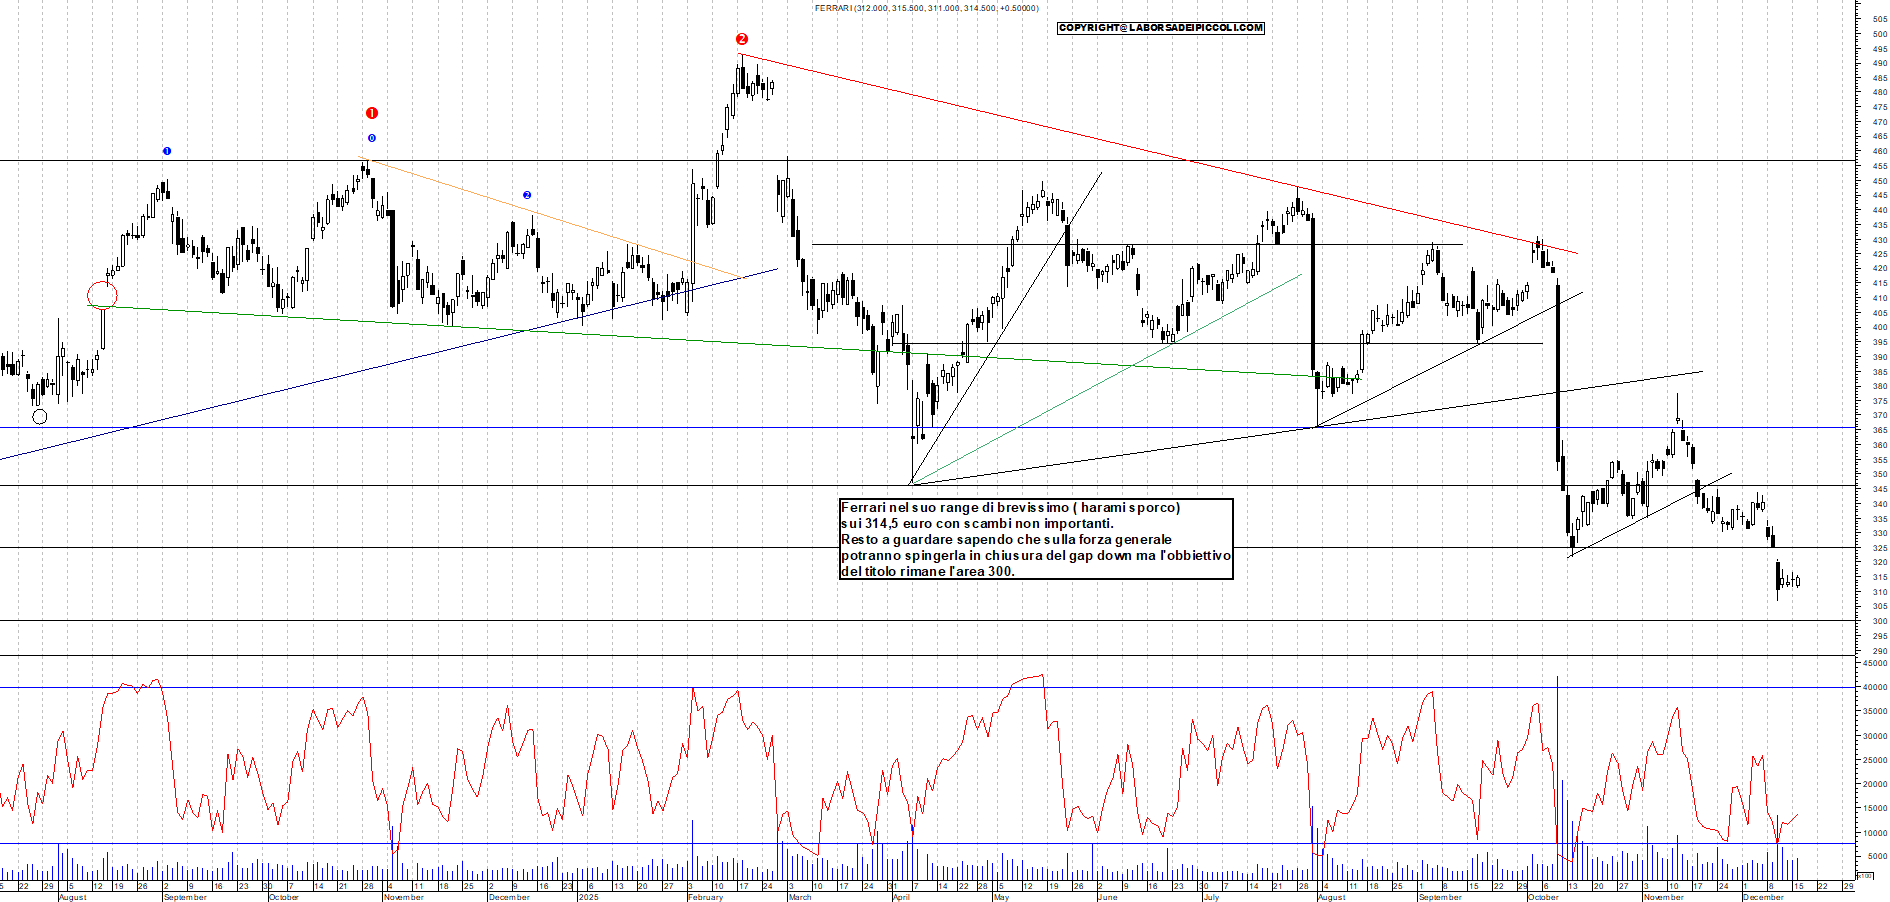Select the 300 value on the price axis
Viewport: 1890px width, 902px height.
point(1879,621)
